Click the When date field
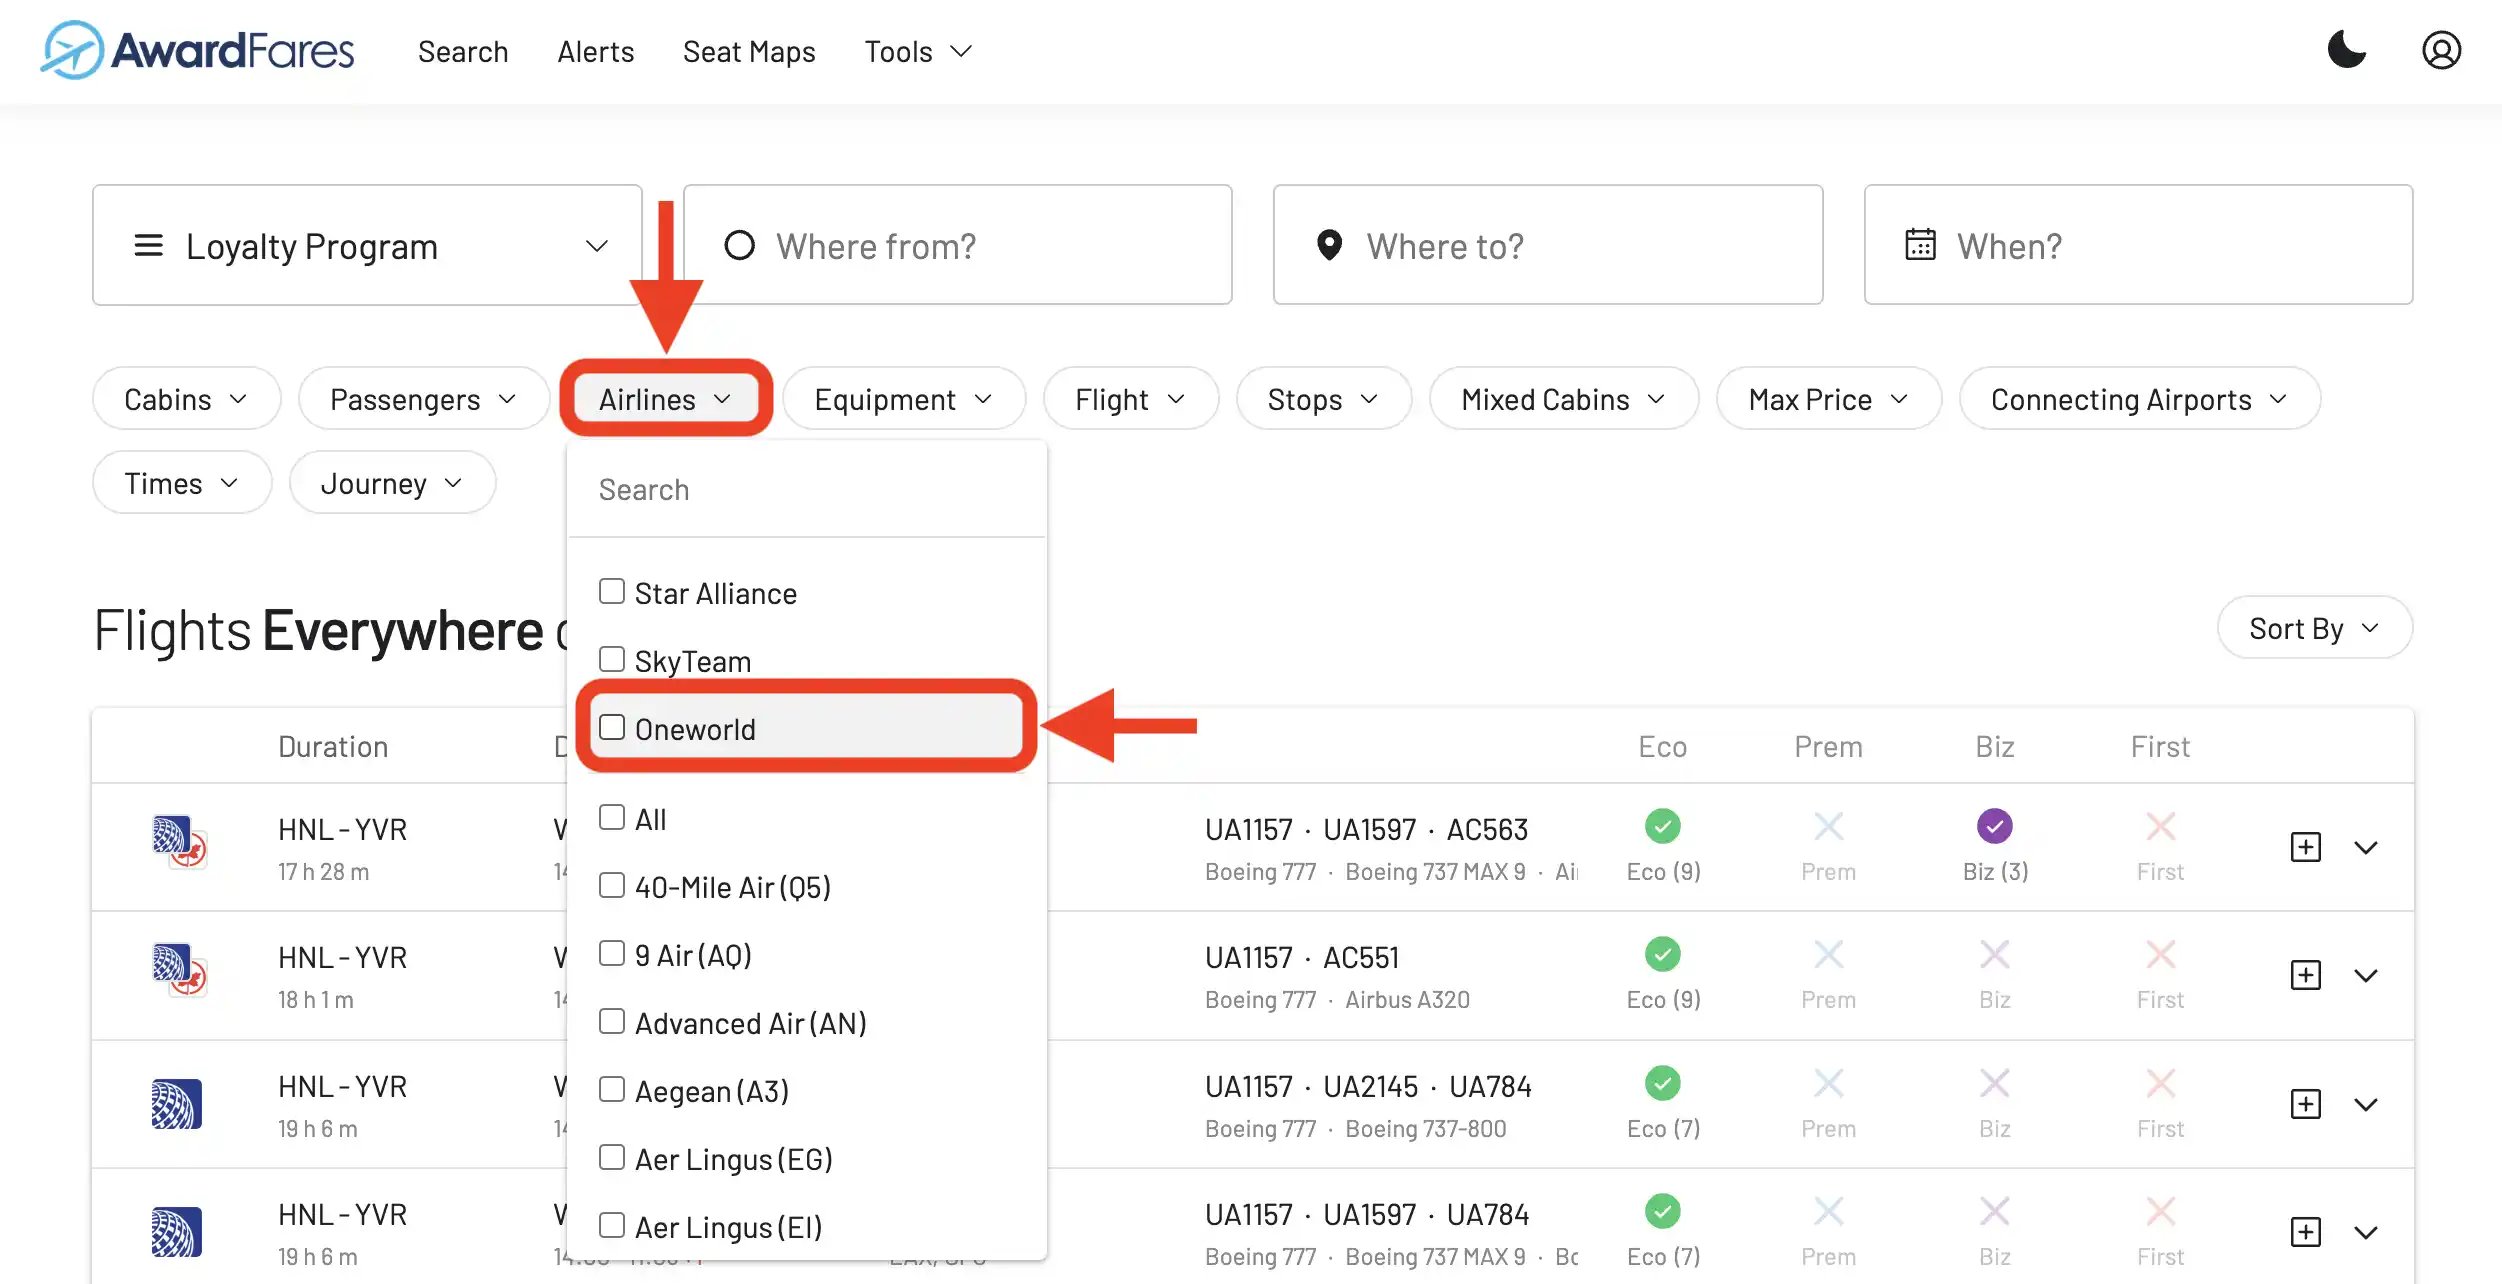Screen dimensions: 2502x1284 [x=2138, y=245]
